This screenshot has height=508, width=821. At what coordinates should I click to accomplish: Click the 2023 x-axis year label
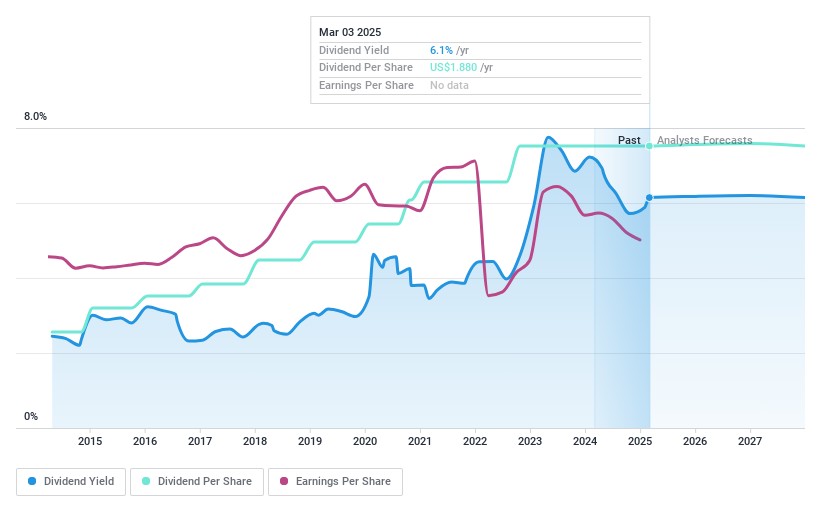click(x=530, y=441)
